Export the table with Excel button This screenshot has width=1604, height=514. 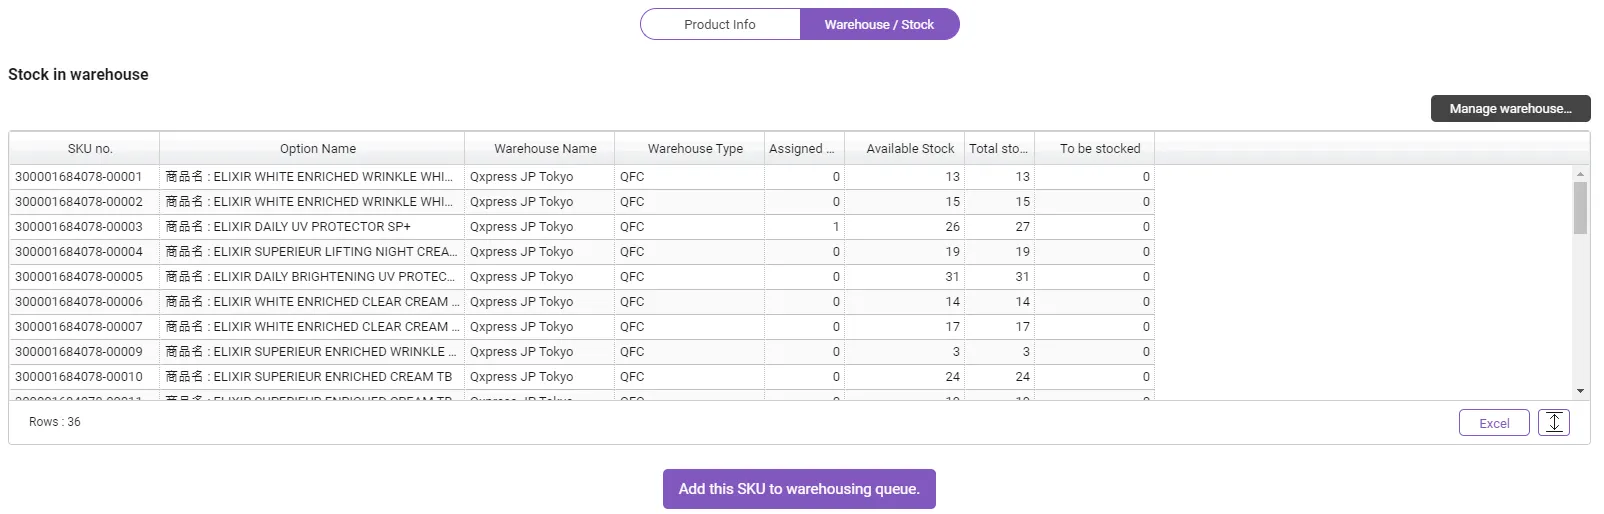click(1494, 423)
